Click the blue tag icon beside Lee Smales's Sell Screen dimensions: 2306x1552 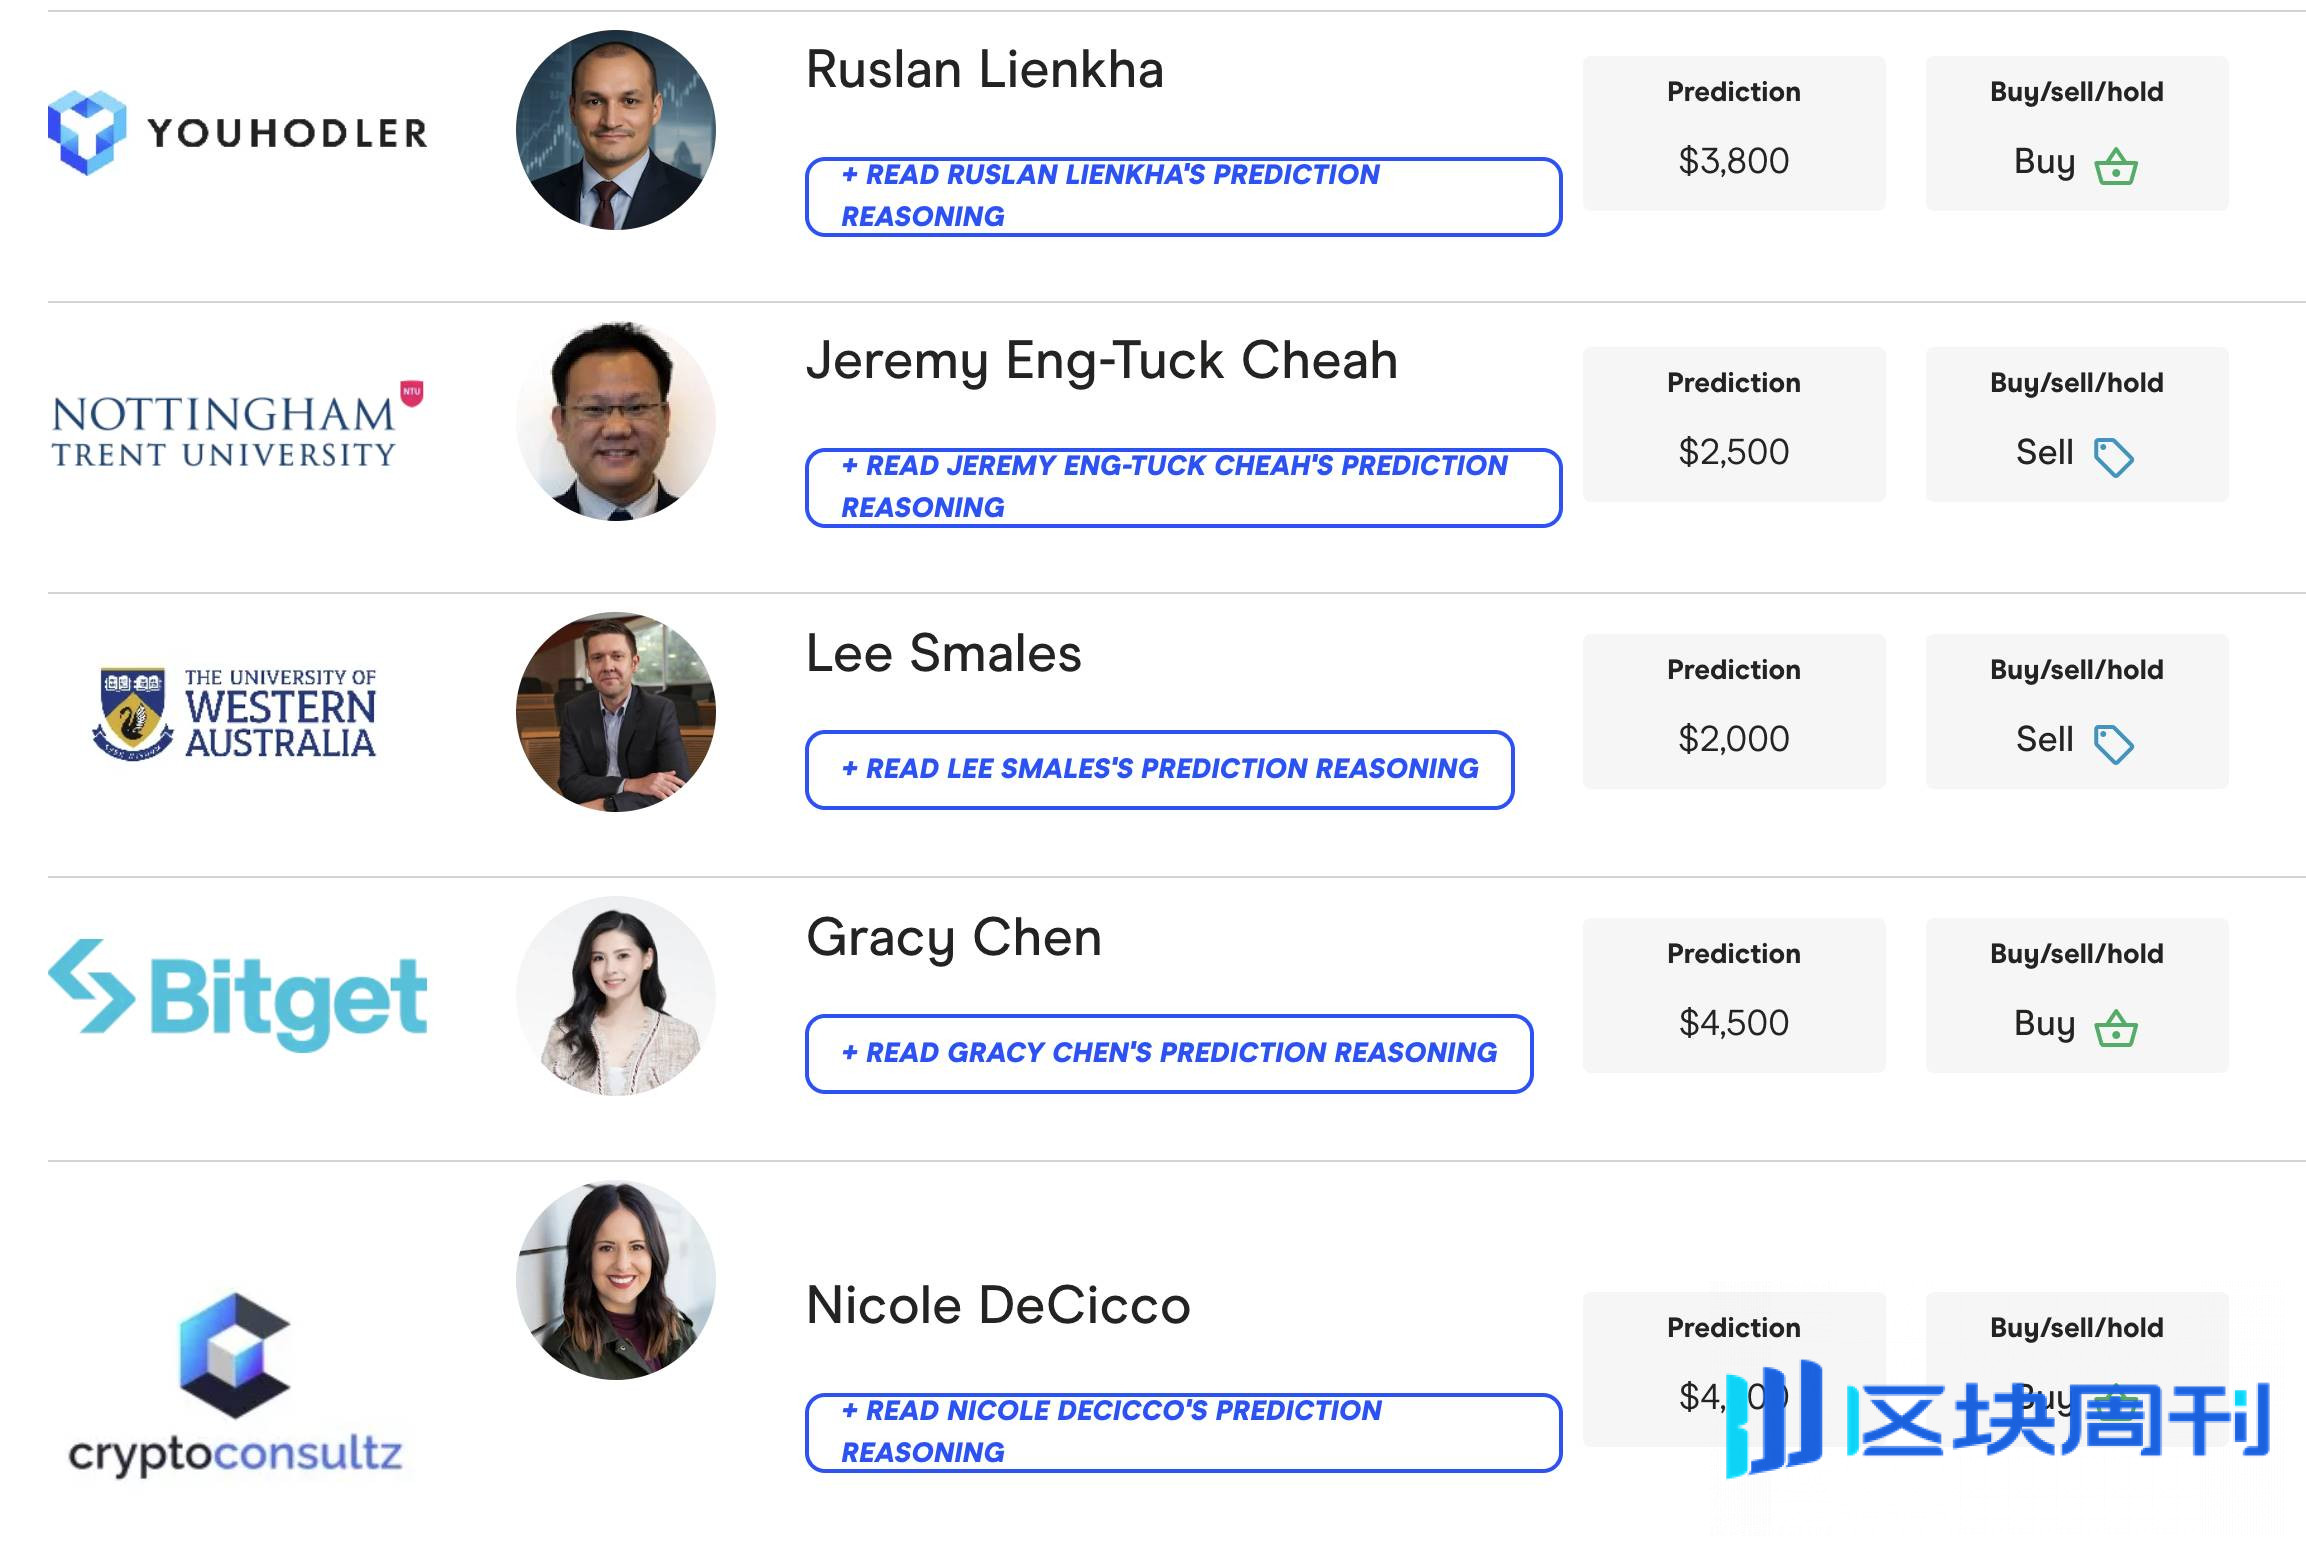[x=2114, y=745]
